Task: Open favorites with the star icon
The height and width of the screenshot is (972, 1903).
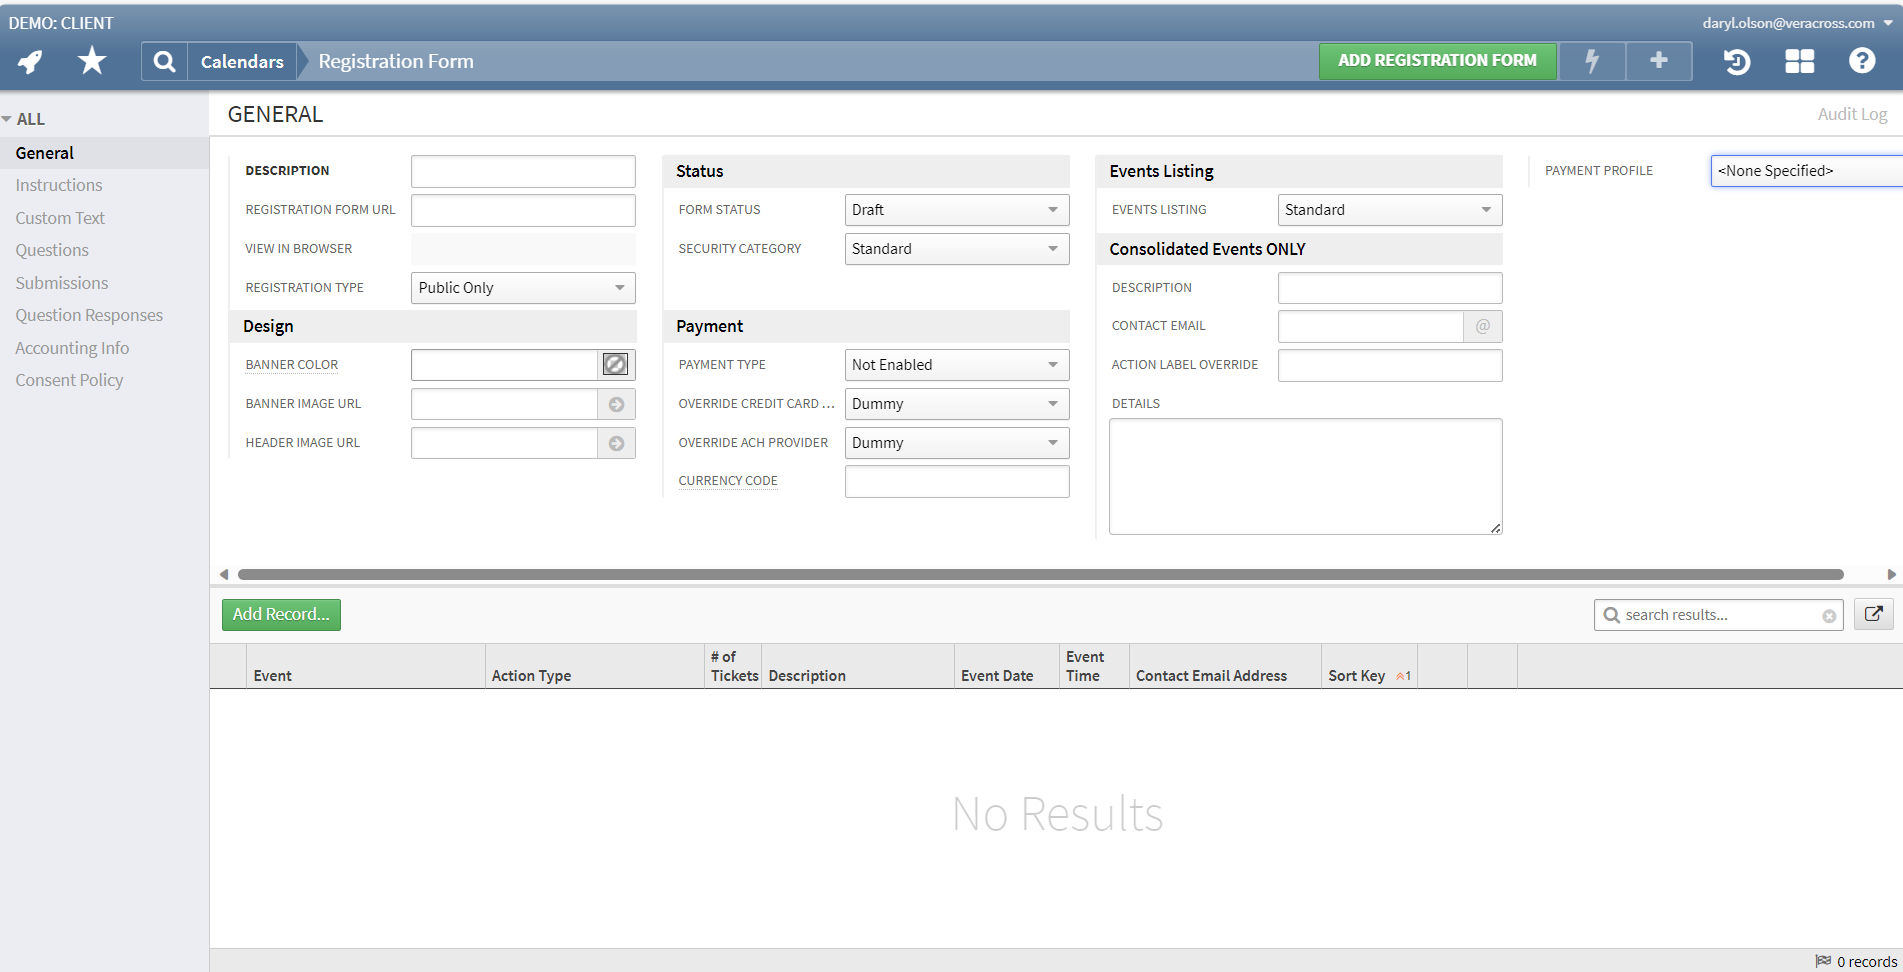Action: pos(92,61)
